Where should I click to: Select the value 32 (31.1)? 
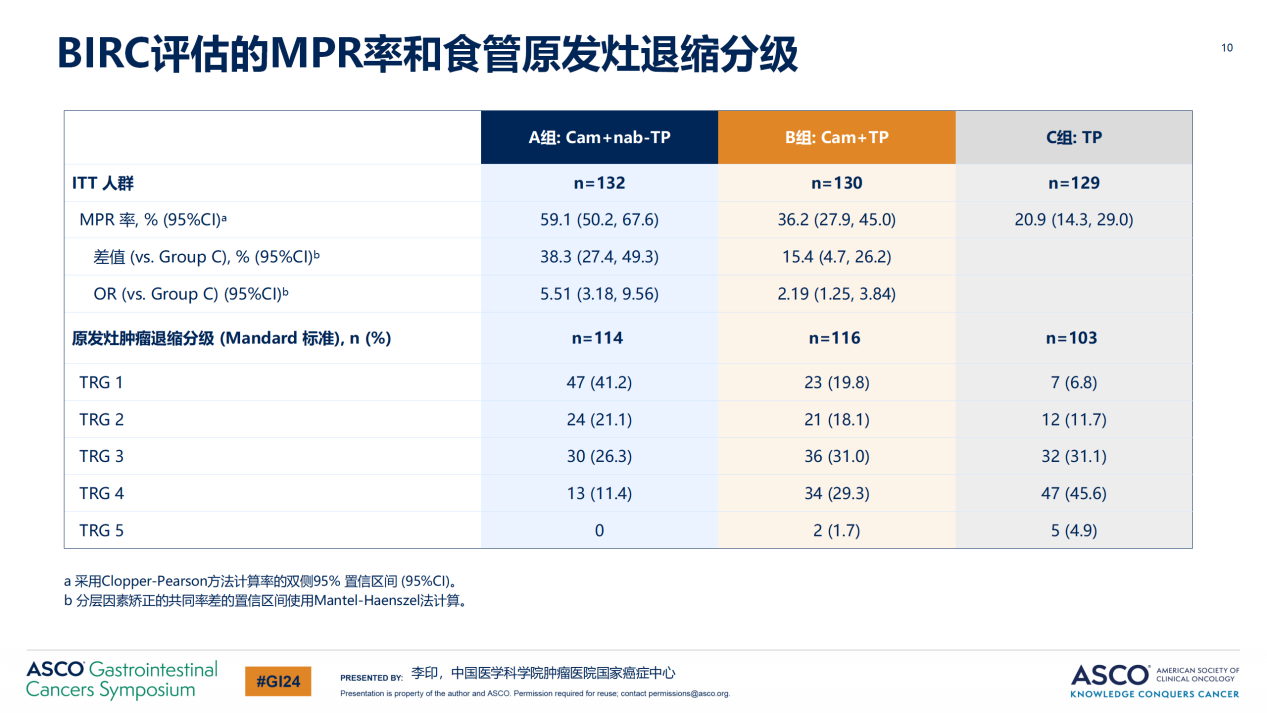tap(1074, 456)
